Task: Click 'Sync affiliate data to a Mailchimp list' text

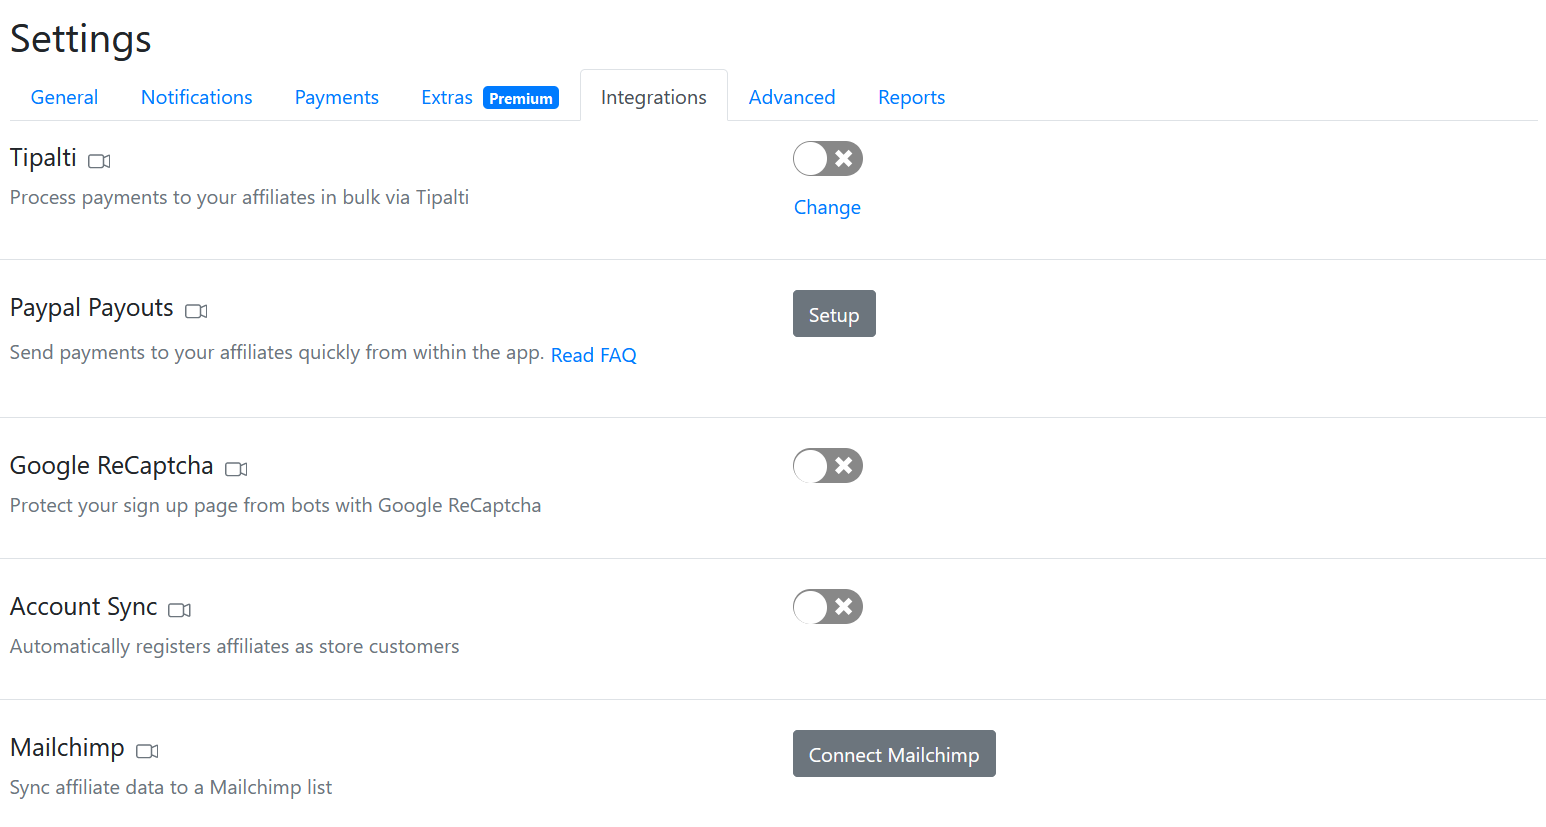Action: (x=171, y=787)
